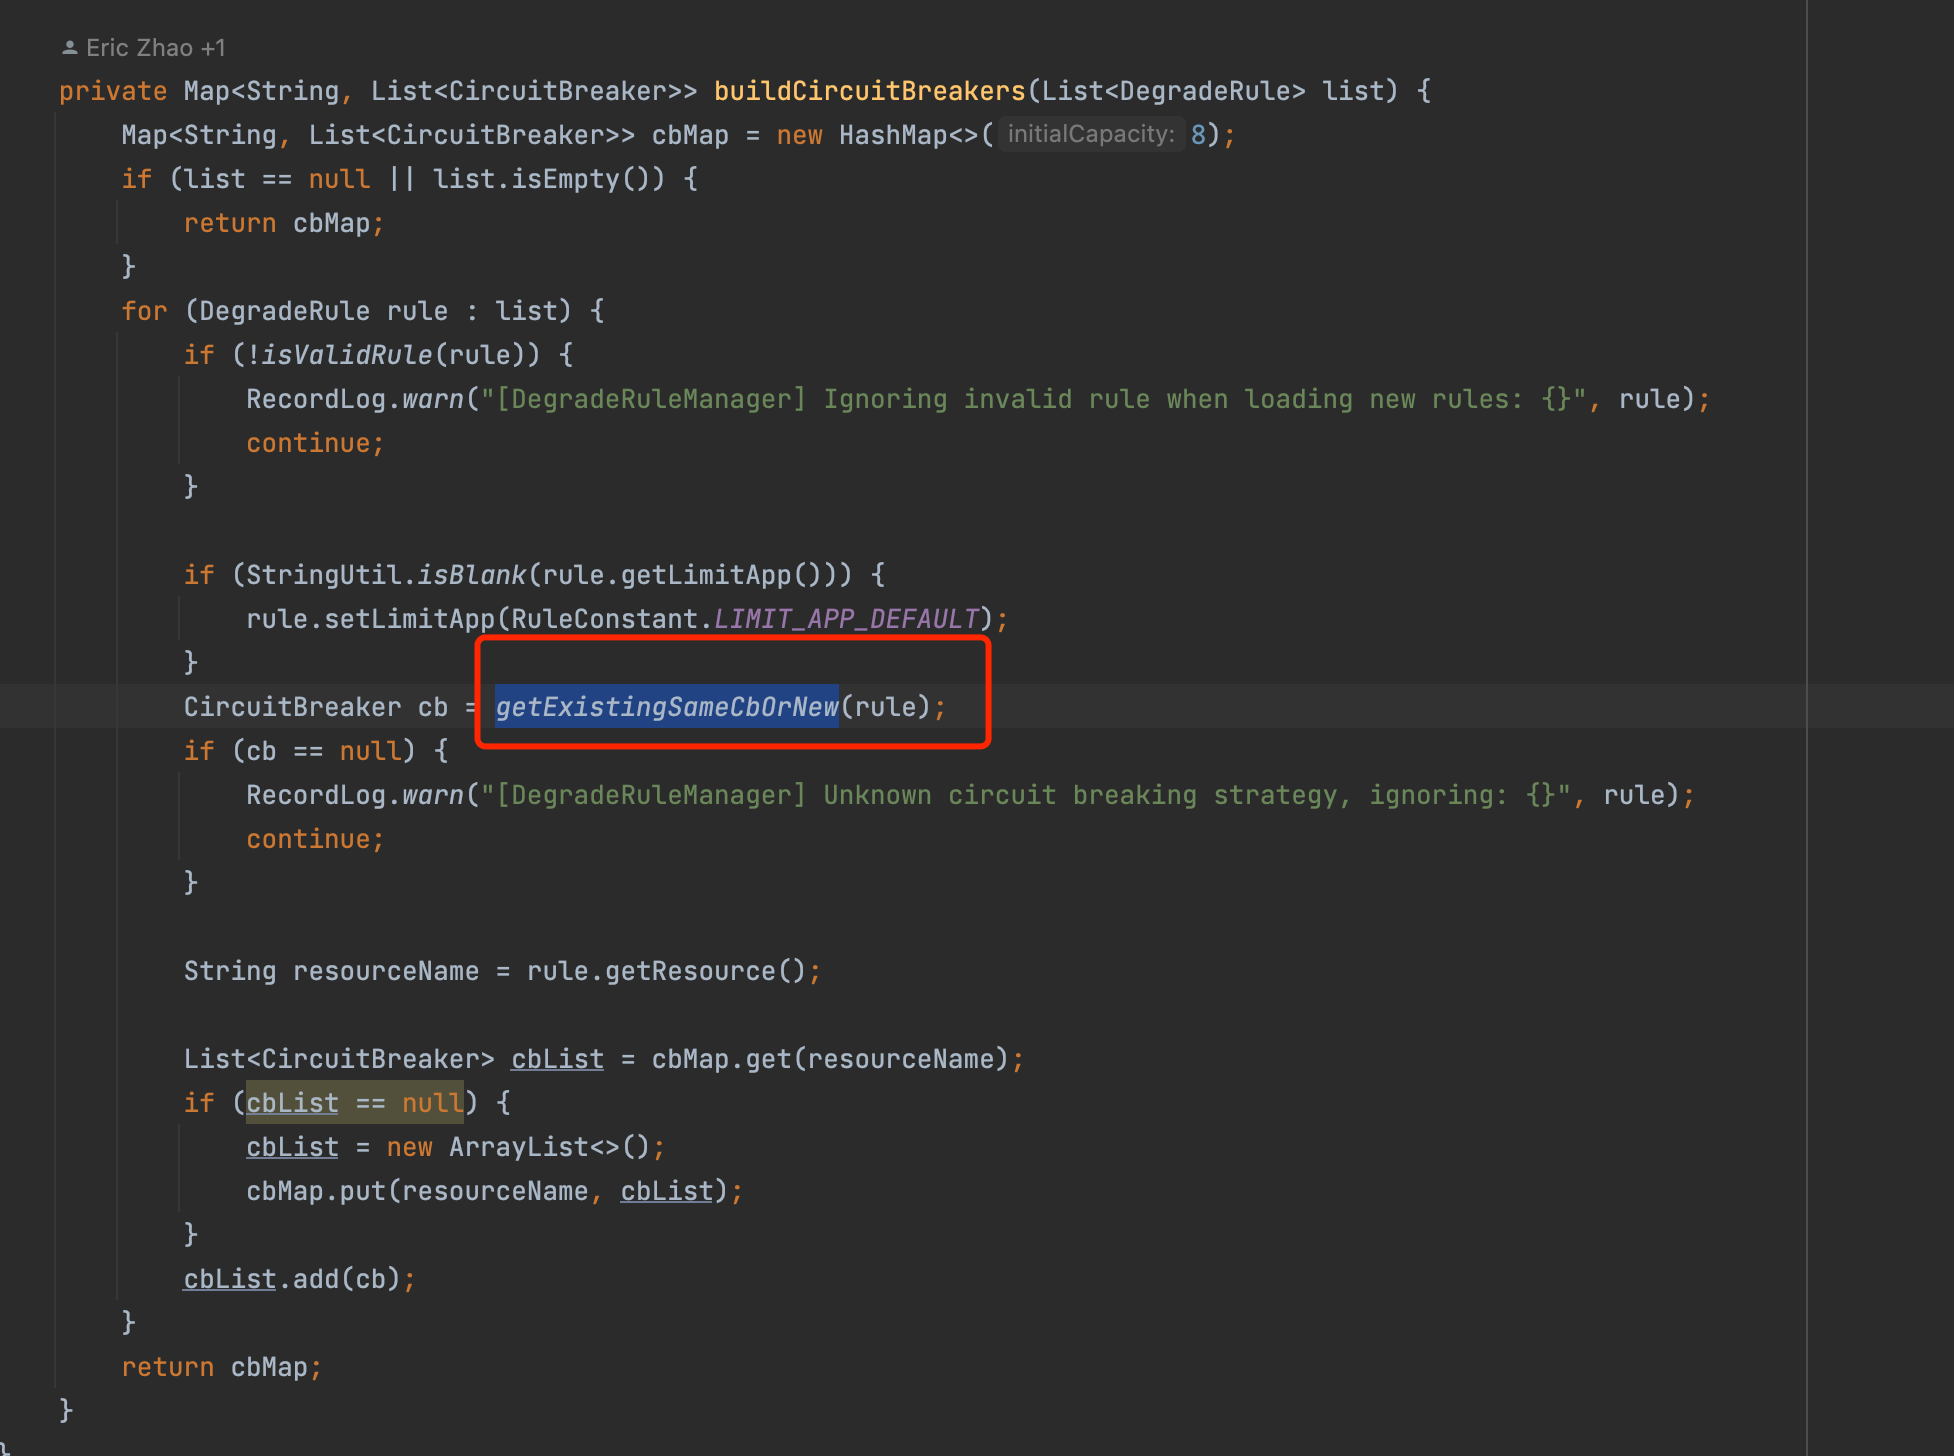Click the isValidRule method reference
1954x1456 pixels.
pyautogui.click(x=352, y=354)
